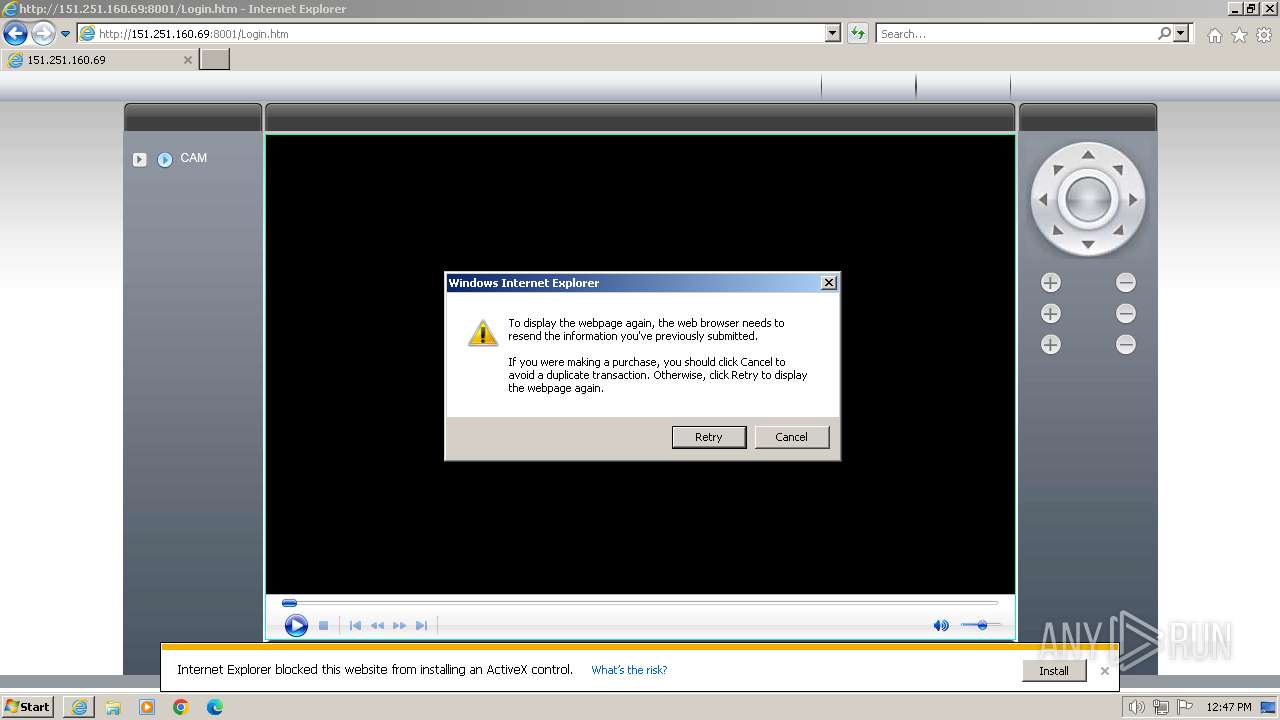Fast forward the video in media player
This screenshot has width=1280, height=720.
pos(399,625)
